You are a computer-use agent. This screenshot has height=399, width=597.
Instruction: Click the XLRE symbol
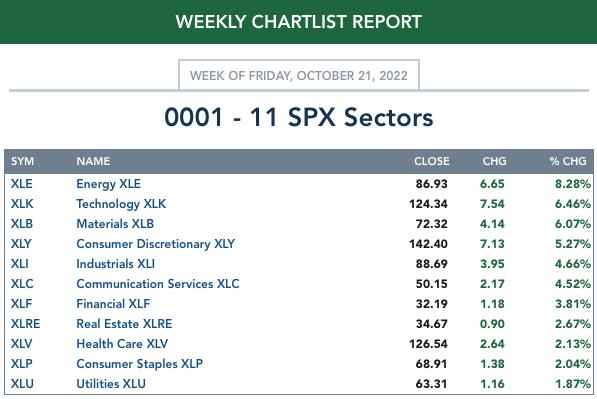click(25, 324)
